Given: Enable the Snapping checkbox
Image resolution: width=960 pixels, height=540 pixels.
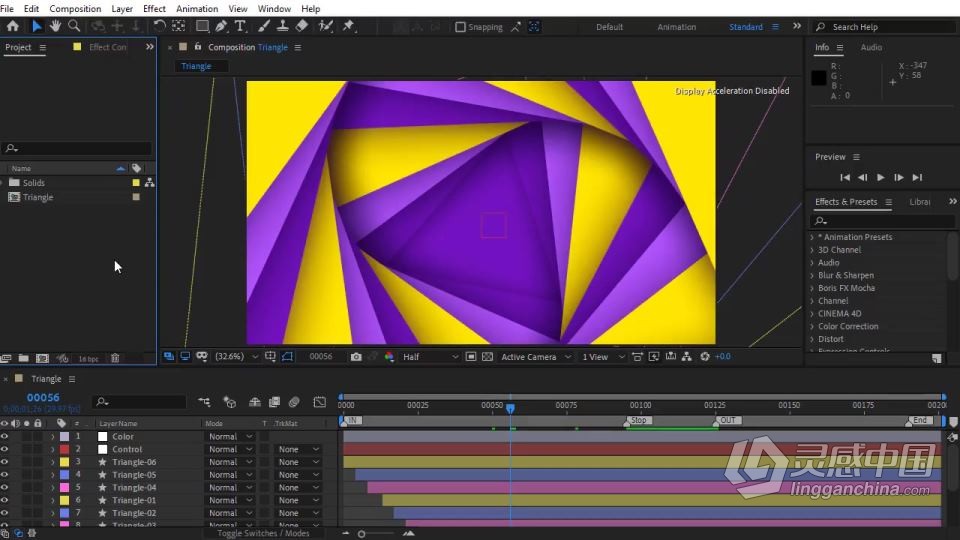Looking at the screenshot, I should (x=460, y=27).
